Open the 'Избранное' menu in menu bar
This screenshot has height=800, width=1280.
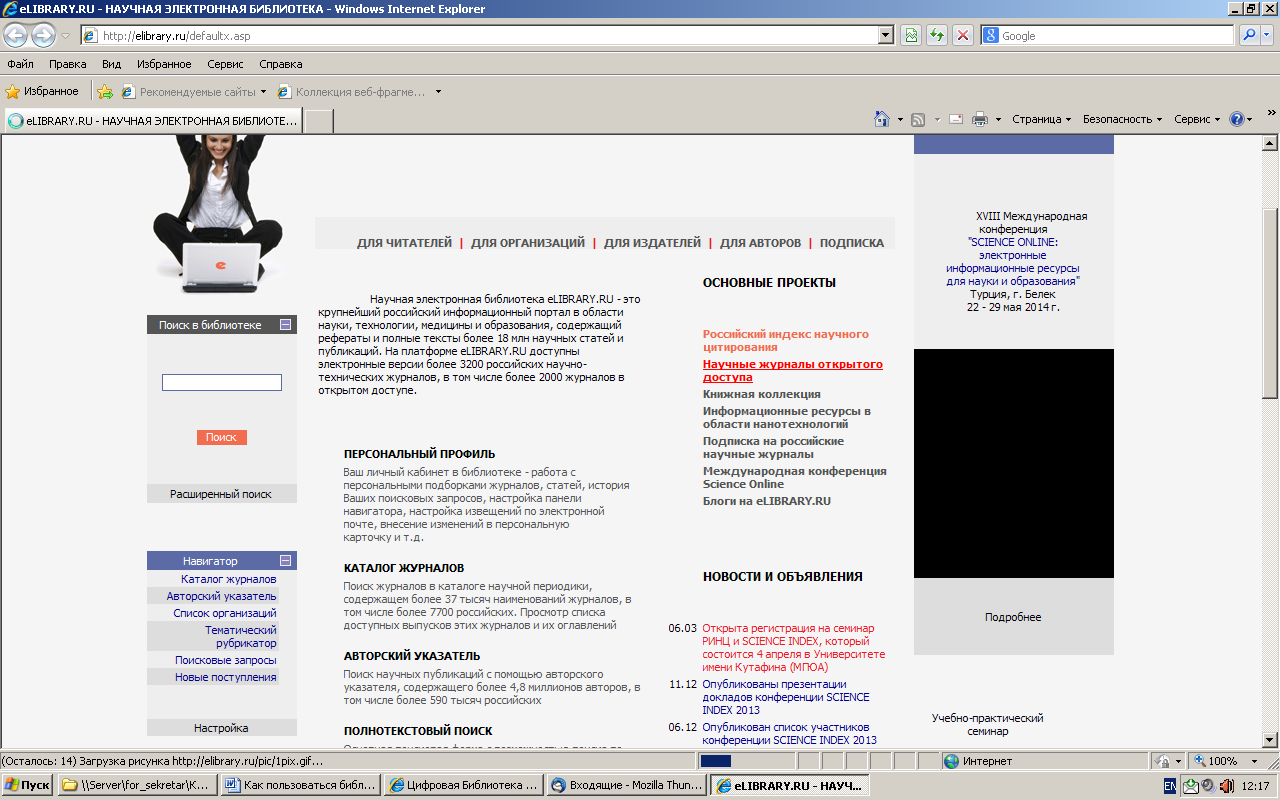(164, 64)
